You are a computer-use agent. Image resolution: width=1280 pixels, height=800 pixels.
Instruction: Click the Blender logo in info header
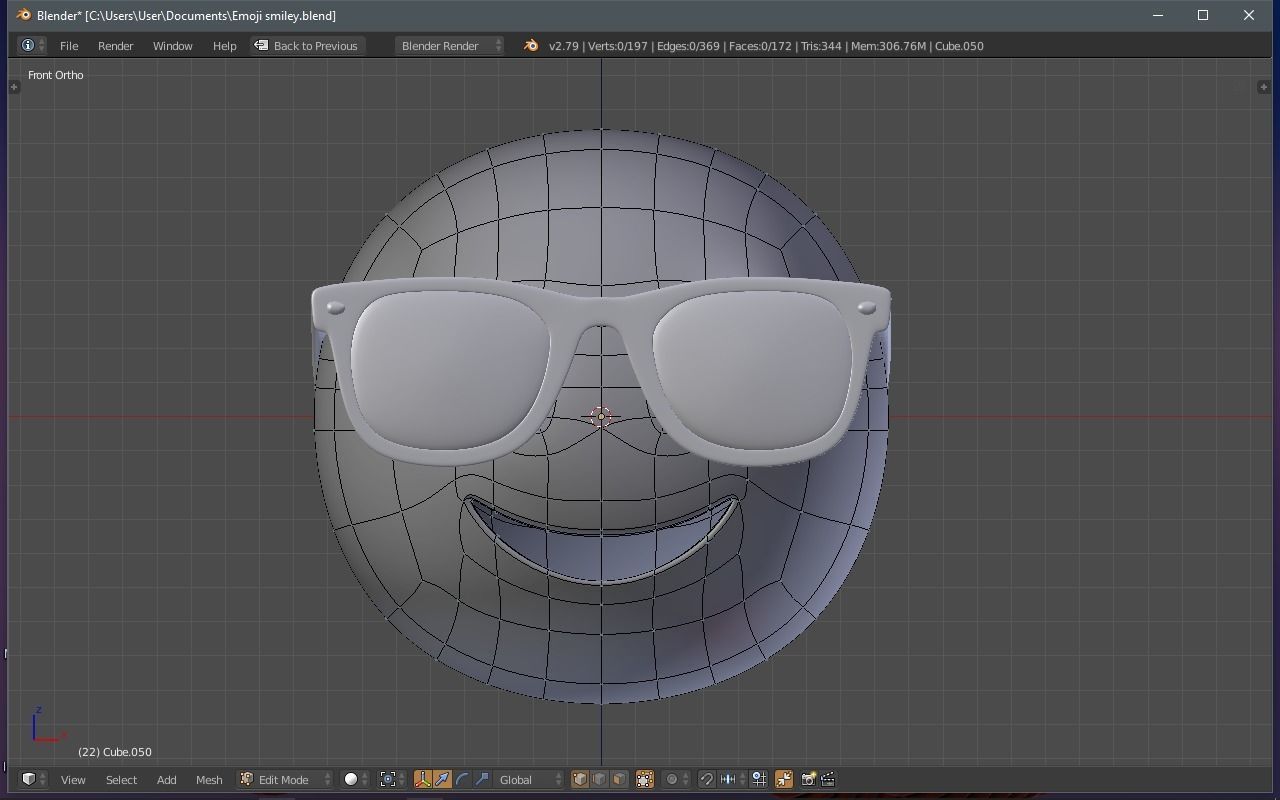(x=531, y=46)
